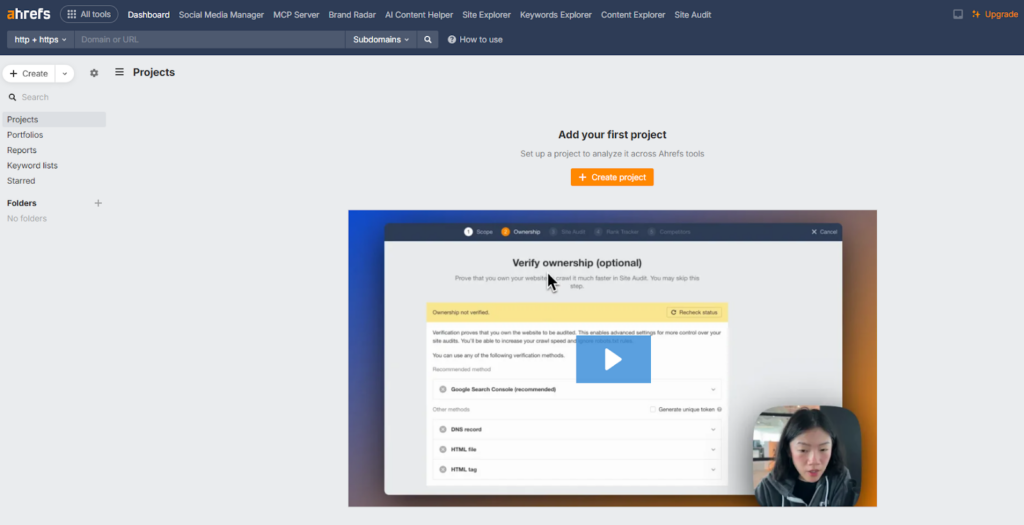The image size is (1024, 525).
Task: Click the search magnifier icon button
Action: pyautogui.click(x=428, y=40)
